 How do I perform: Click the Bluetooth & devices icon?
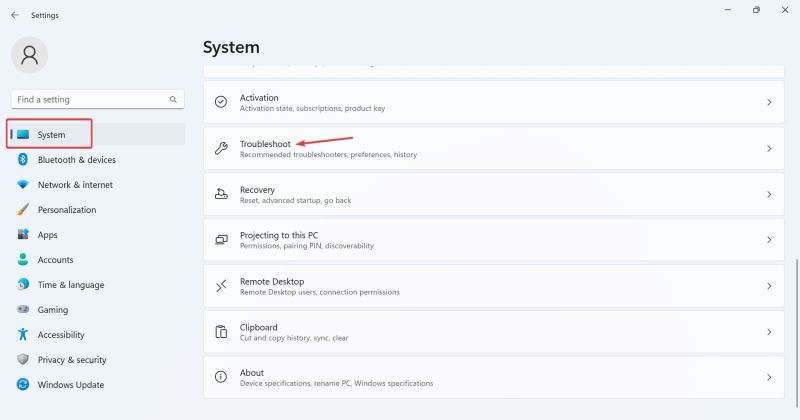(23, 160)
